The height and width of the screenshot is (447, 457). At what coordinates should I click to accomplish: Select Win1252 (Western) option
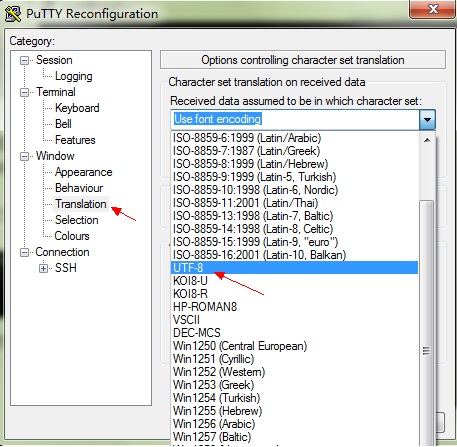pyautogui.click(x=294, y=372)
